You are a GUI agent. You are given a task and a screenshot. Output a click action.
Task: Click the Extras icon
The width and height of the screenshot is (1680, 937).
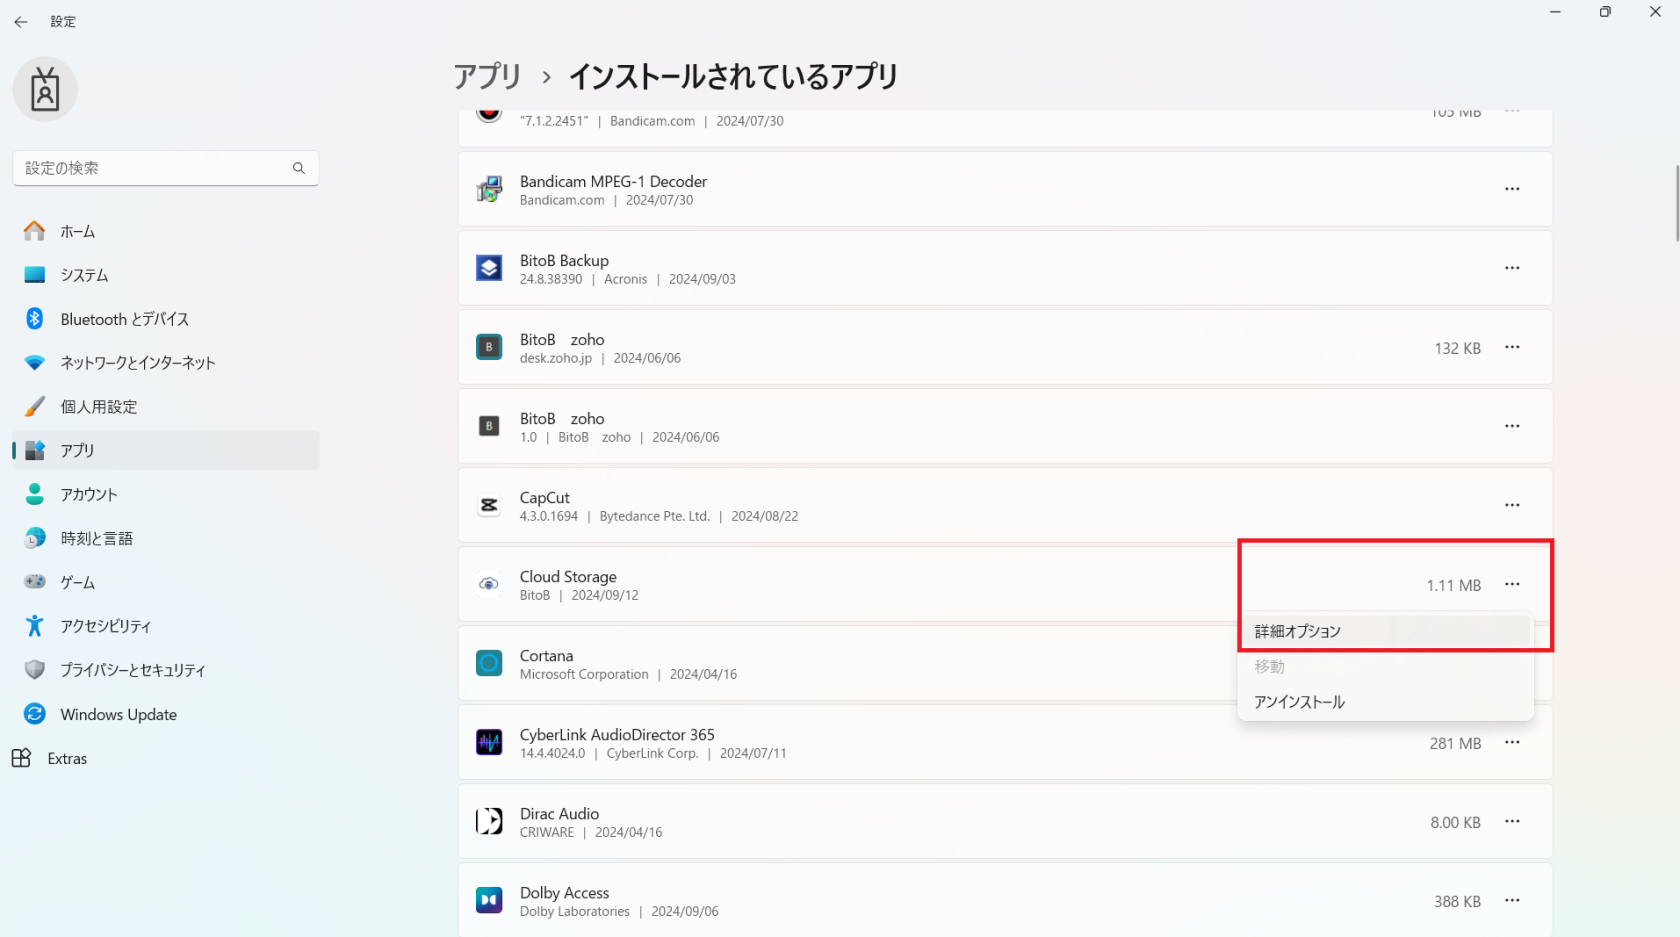pos(21,758)
